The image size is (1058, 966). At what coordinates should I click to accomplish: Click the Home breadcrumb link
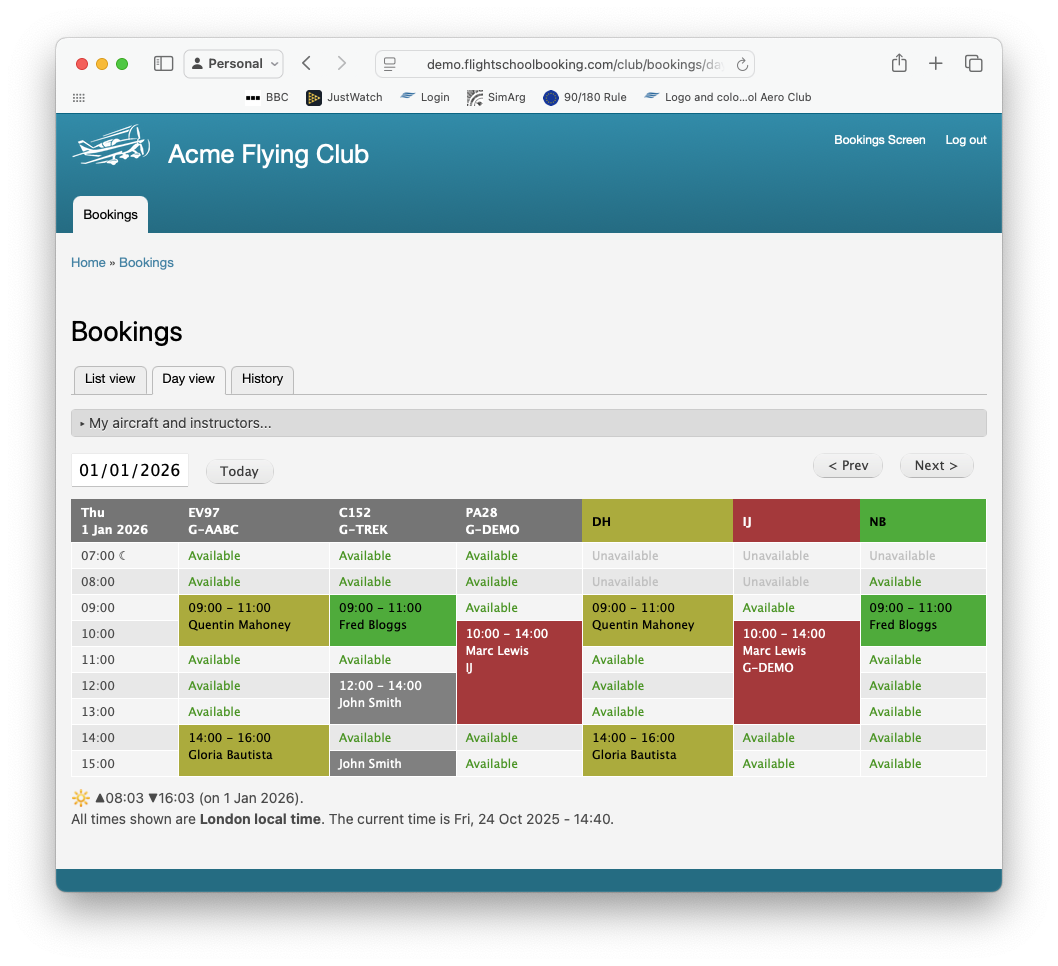tap(88, 263)
